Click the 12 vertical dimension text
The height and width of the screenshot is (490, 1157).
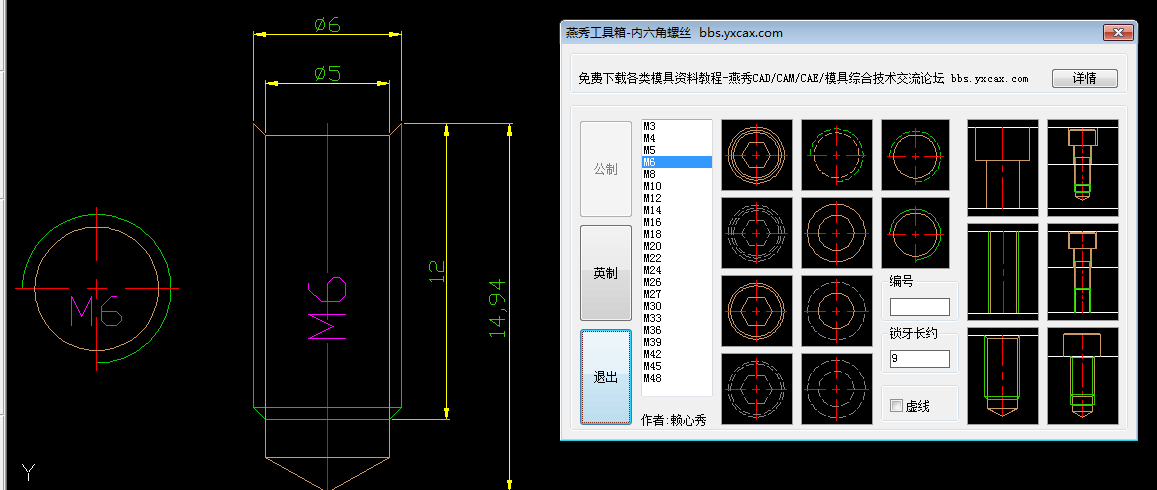[x=436, y=272]
